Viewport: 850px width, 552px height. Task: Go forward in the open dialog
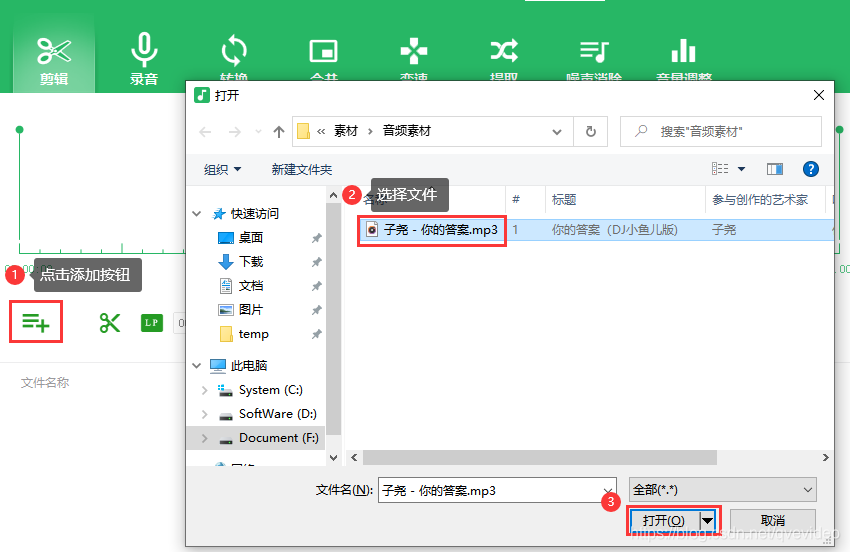[x=234, y=132]
